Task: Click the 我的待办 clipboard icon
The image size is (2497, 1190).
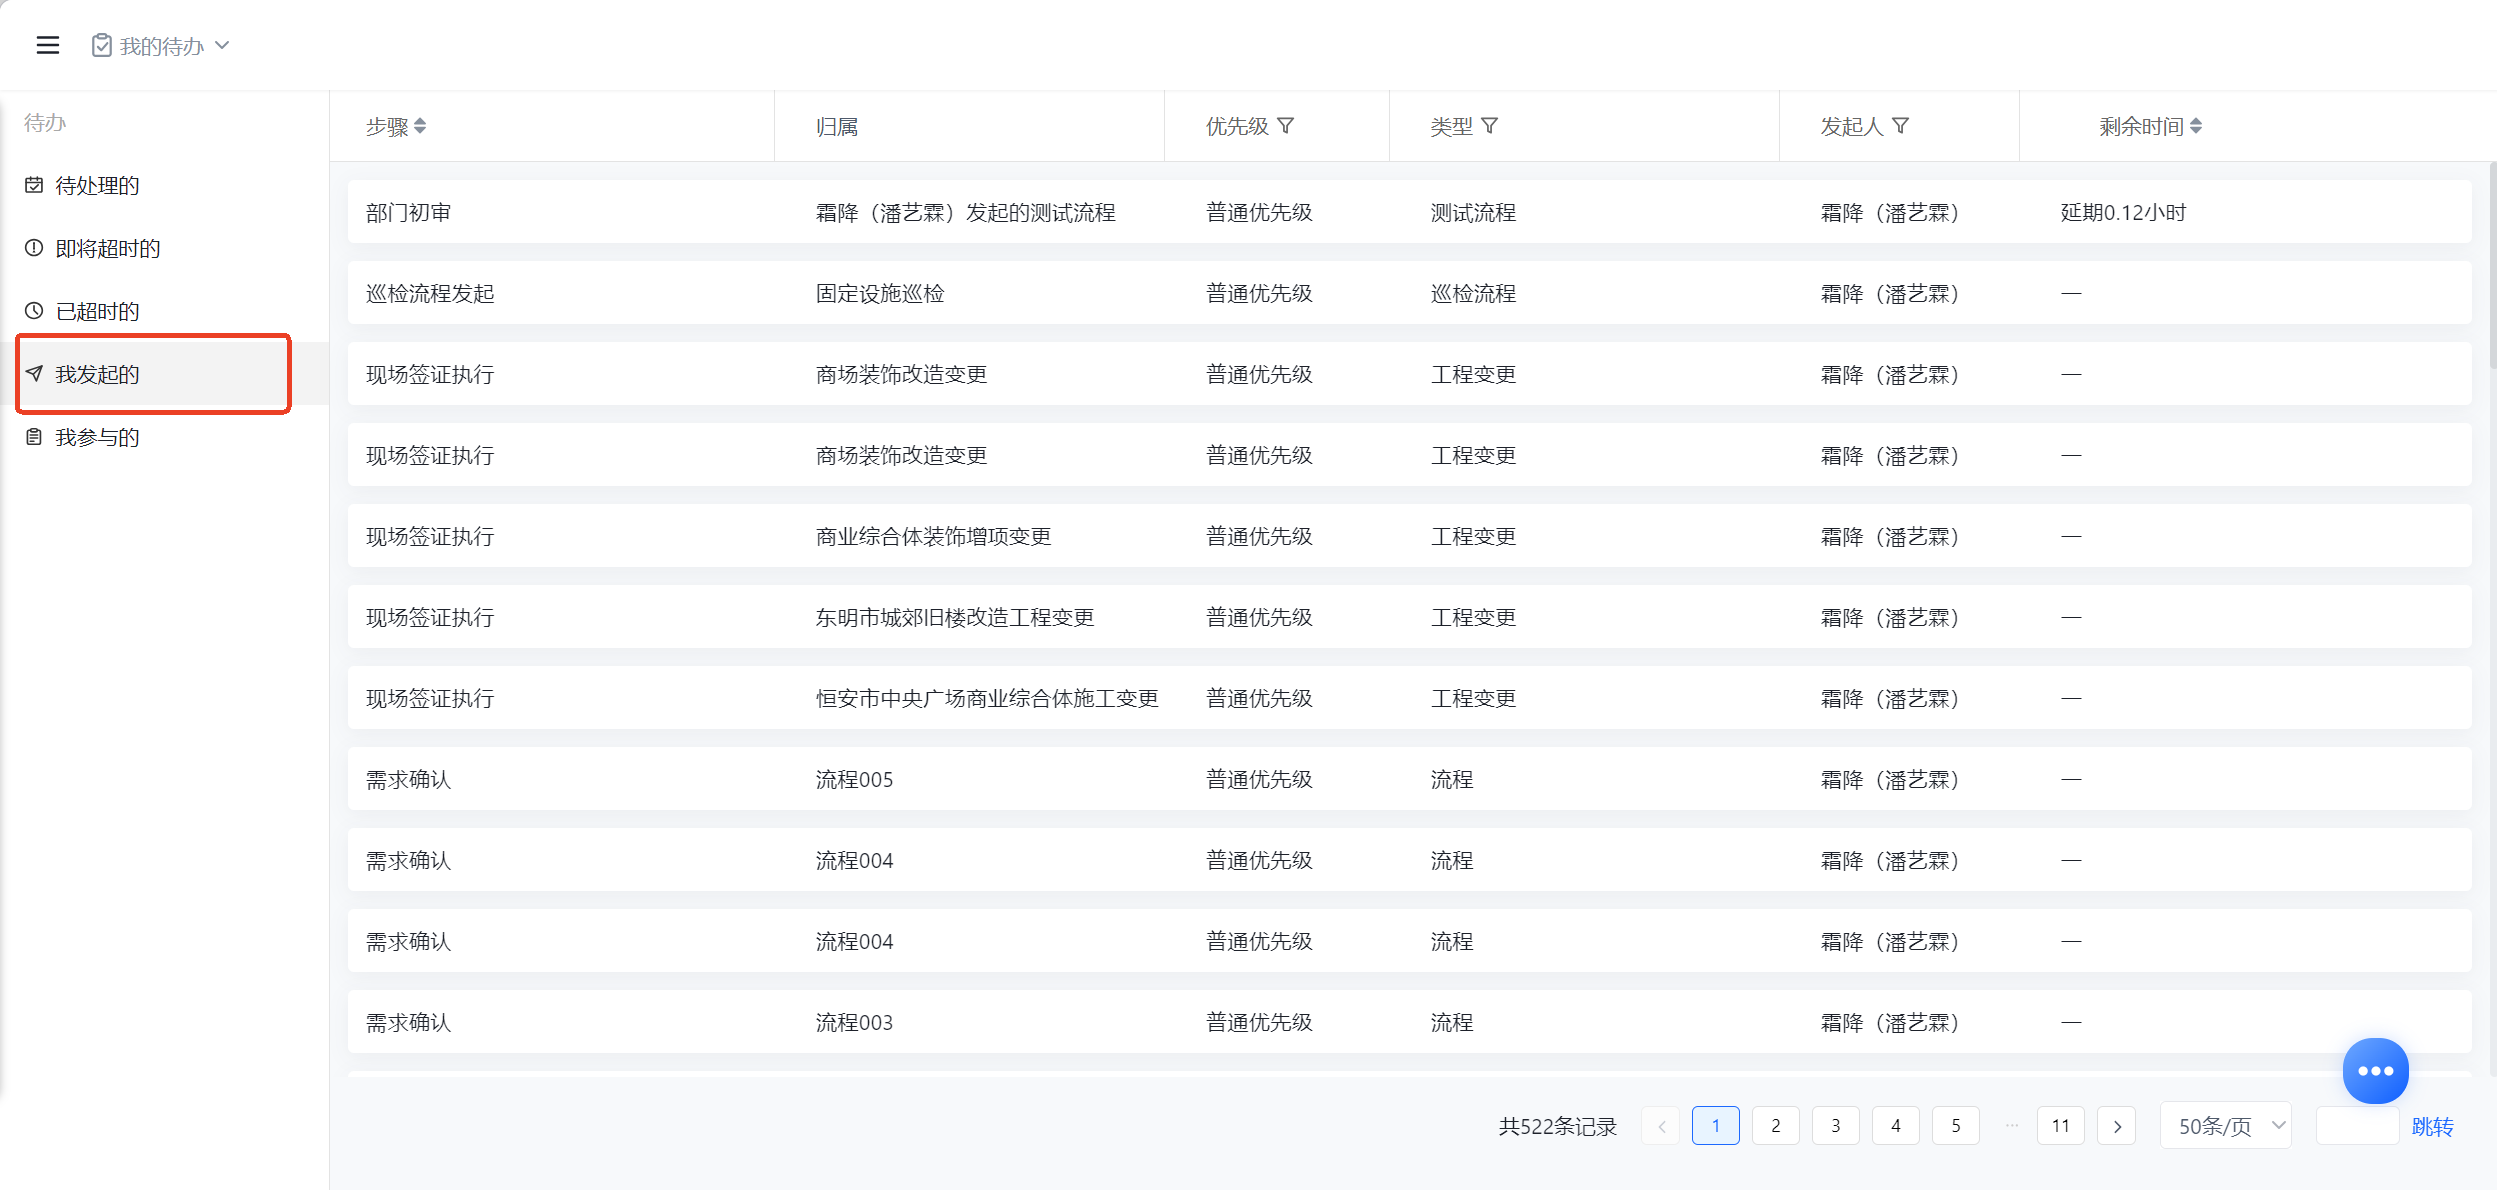Action: (101, 46)
